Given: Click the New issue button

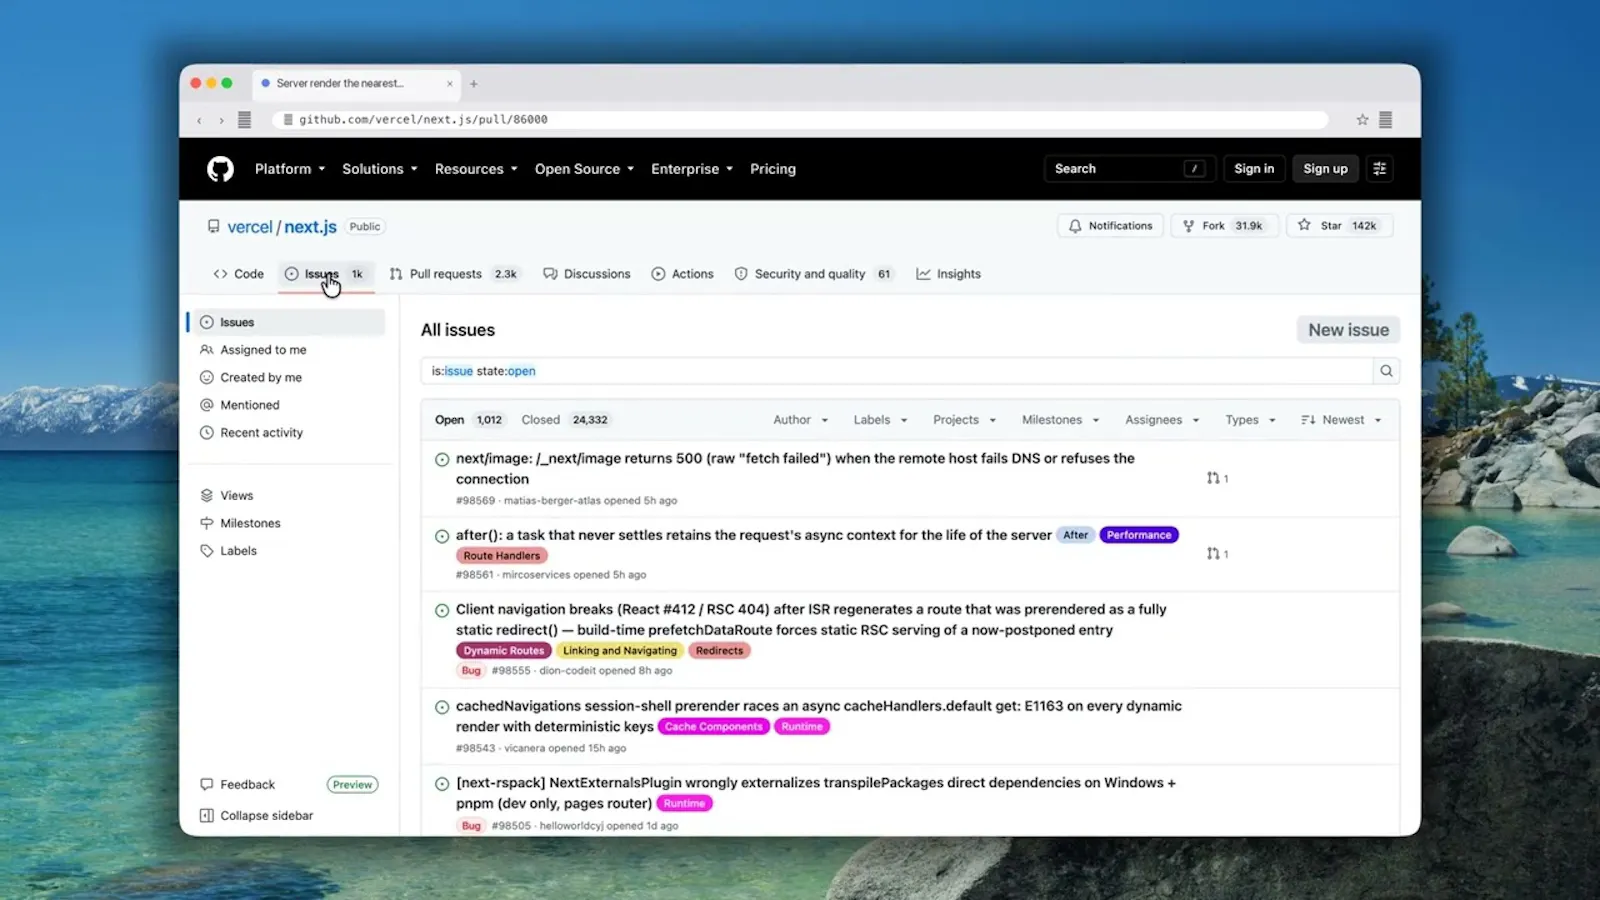Looking at the screenshot, I should [1348, 330].
